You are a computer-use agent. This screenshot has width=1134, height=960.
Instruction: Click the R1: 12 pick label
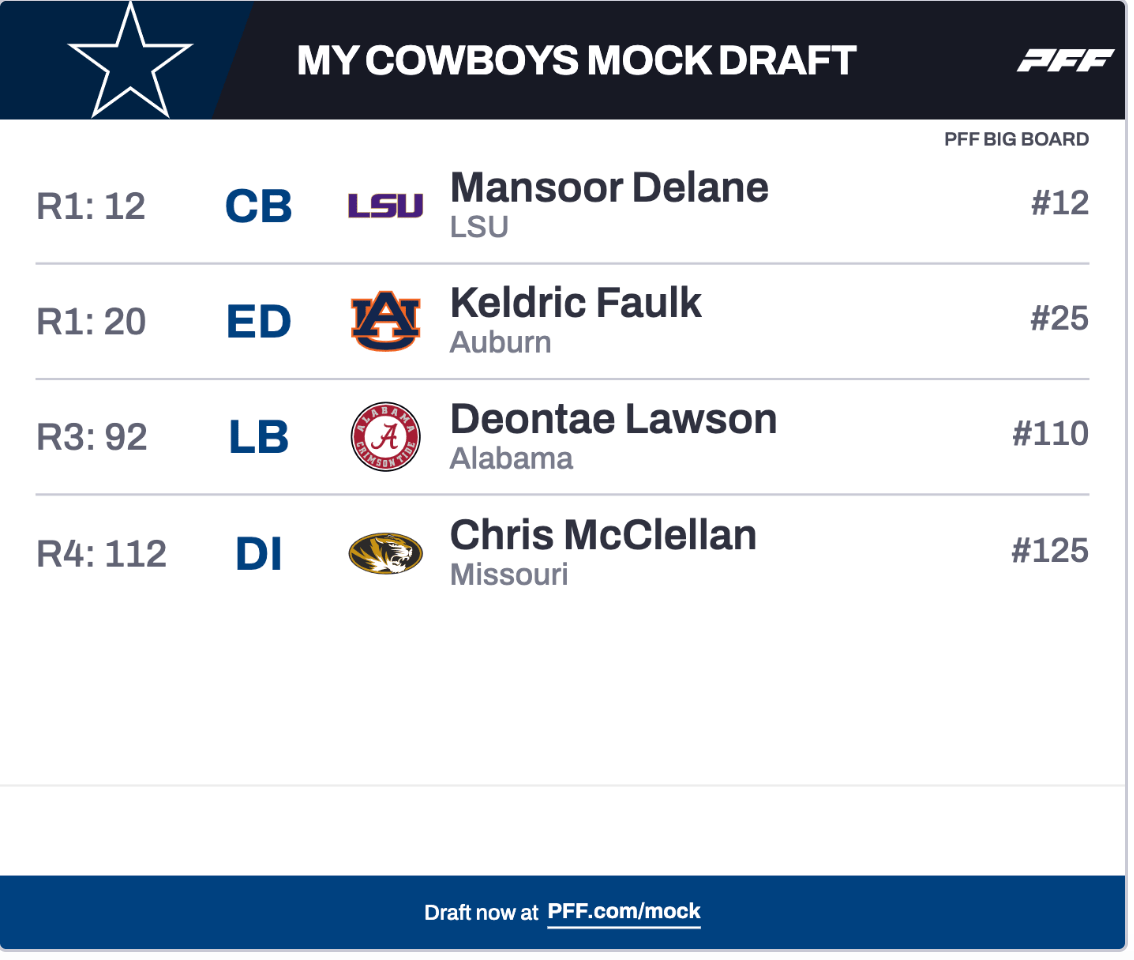[91, 206]
